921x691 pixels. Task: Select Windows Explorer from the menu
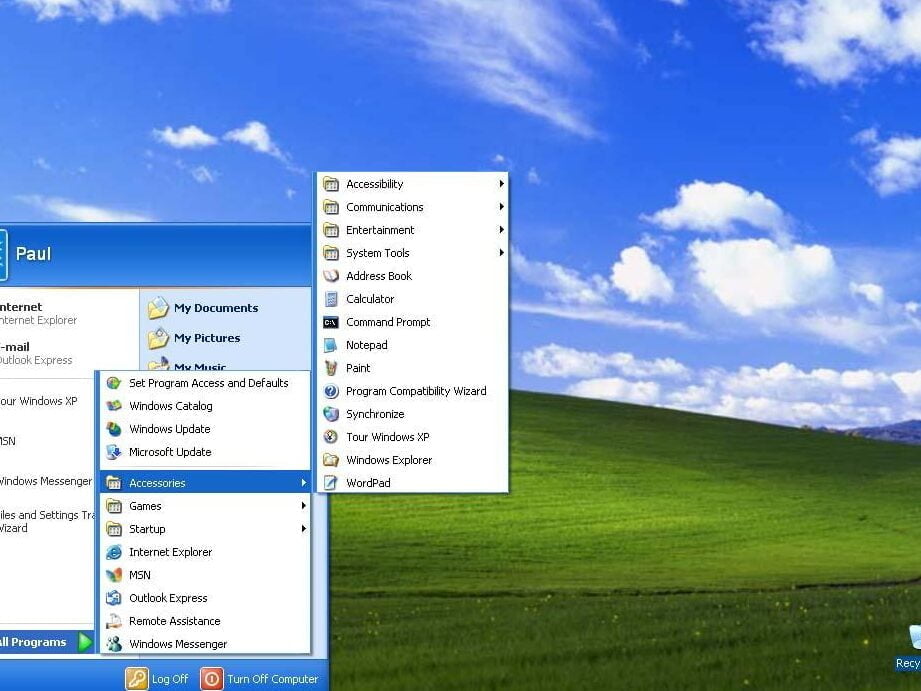click(389, 460)
